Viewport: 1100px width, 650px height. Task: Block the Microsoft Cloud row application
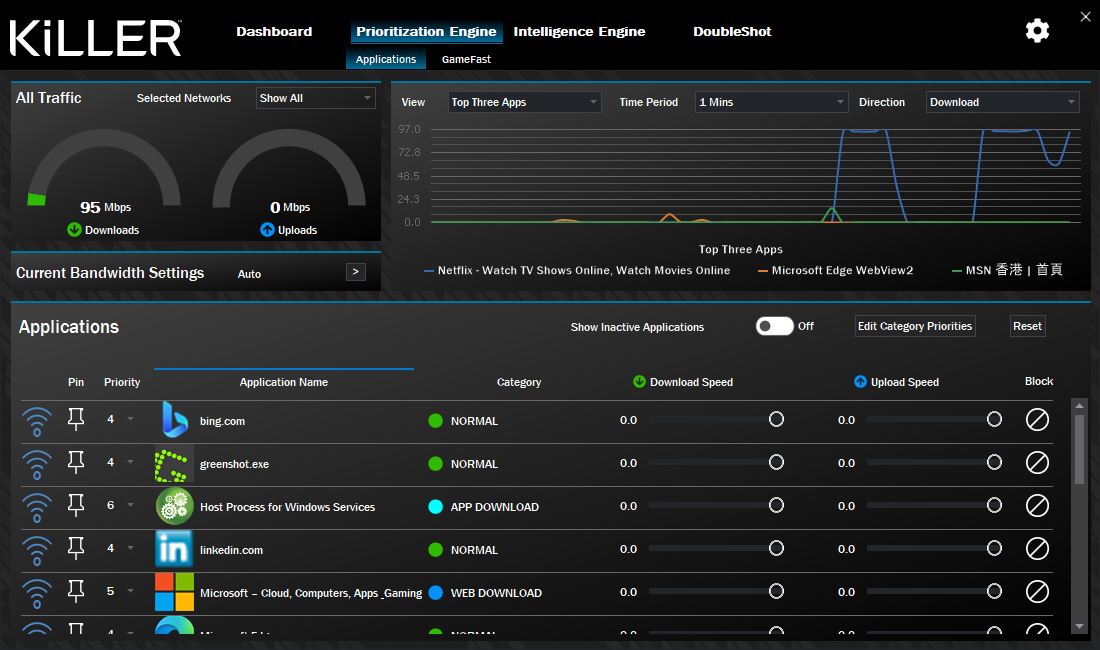tap(1037, 592)
